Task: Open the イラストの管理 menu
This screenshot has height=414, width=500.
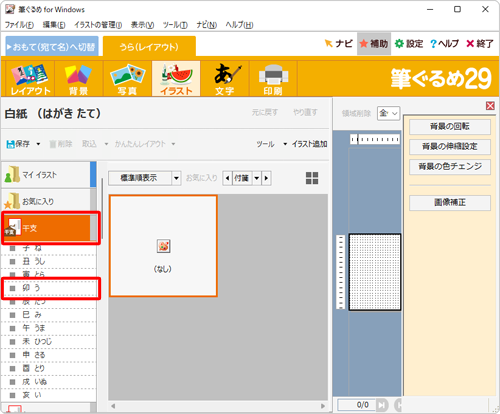Action: click(98, 25)
